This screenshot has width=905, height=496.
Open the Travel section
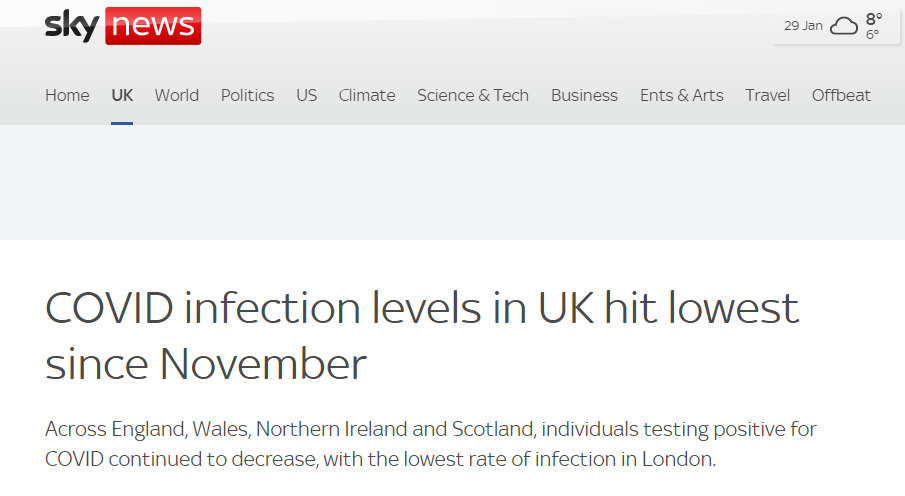[767, 95]
